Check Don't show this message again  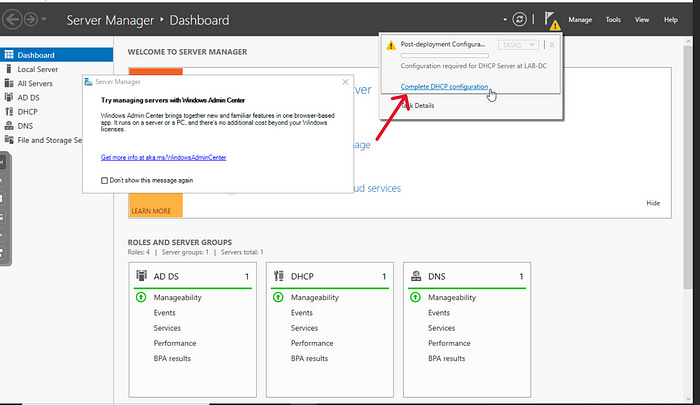104,180
